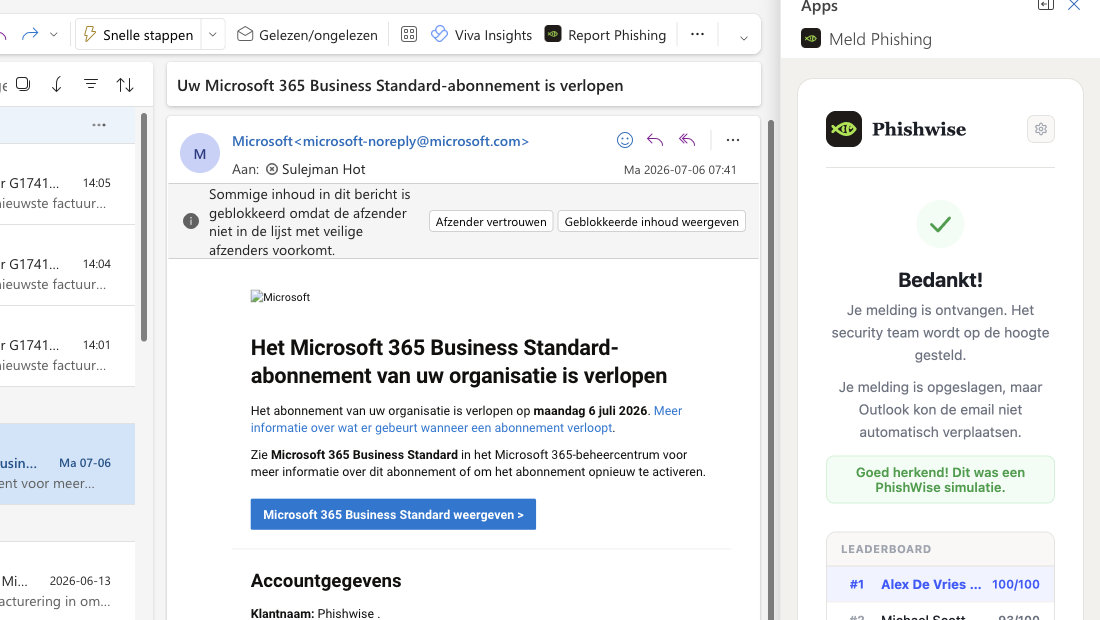Expand the ribbon with the chevron at toolbar end
This screenshot has width=1100, height=620.
(744, 38)
